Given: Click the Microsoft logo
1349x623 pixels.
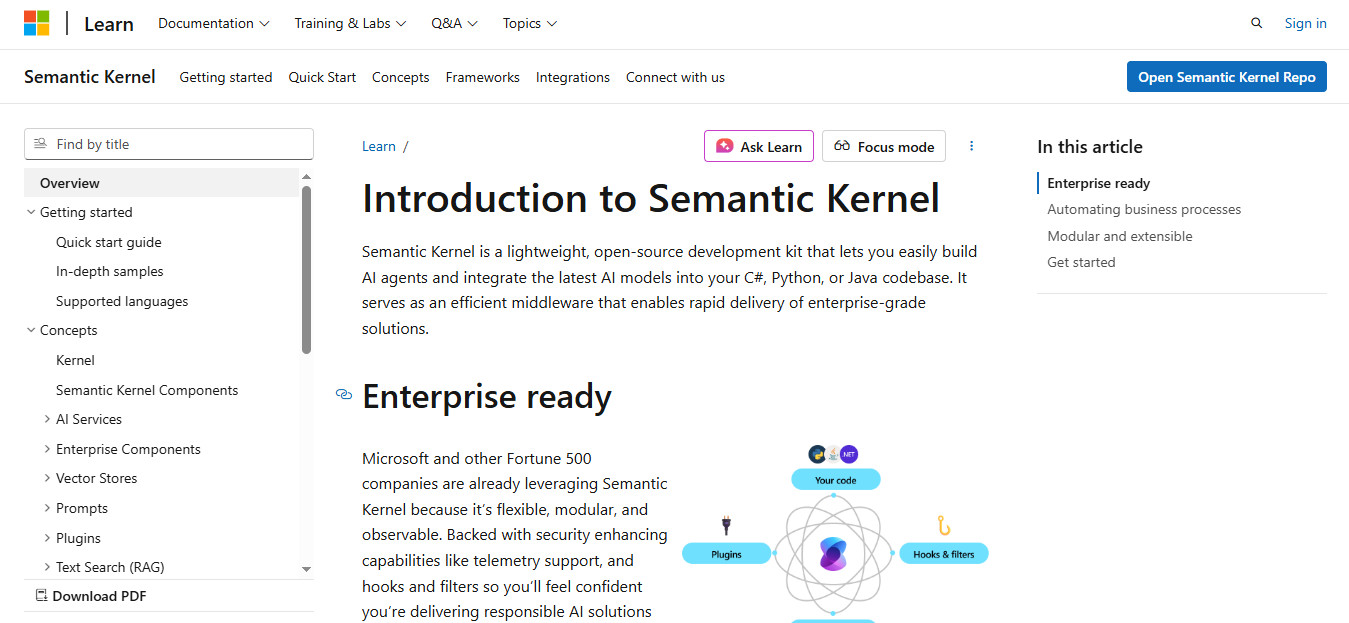Looking at the screenshot, I should click(37, 22).
